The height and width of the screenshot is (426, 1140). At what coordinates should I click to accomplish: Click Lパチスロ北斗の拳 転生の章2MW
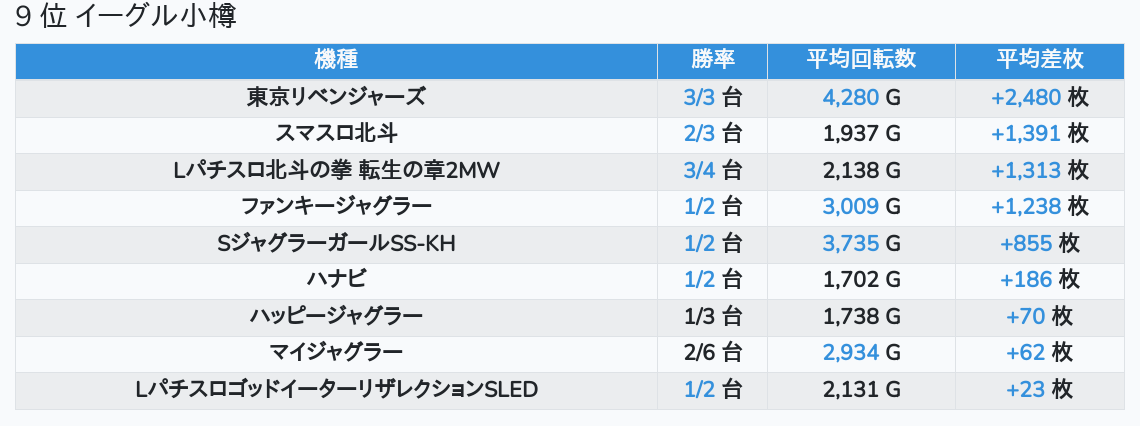tap(336, 170)
